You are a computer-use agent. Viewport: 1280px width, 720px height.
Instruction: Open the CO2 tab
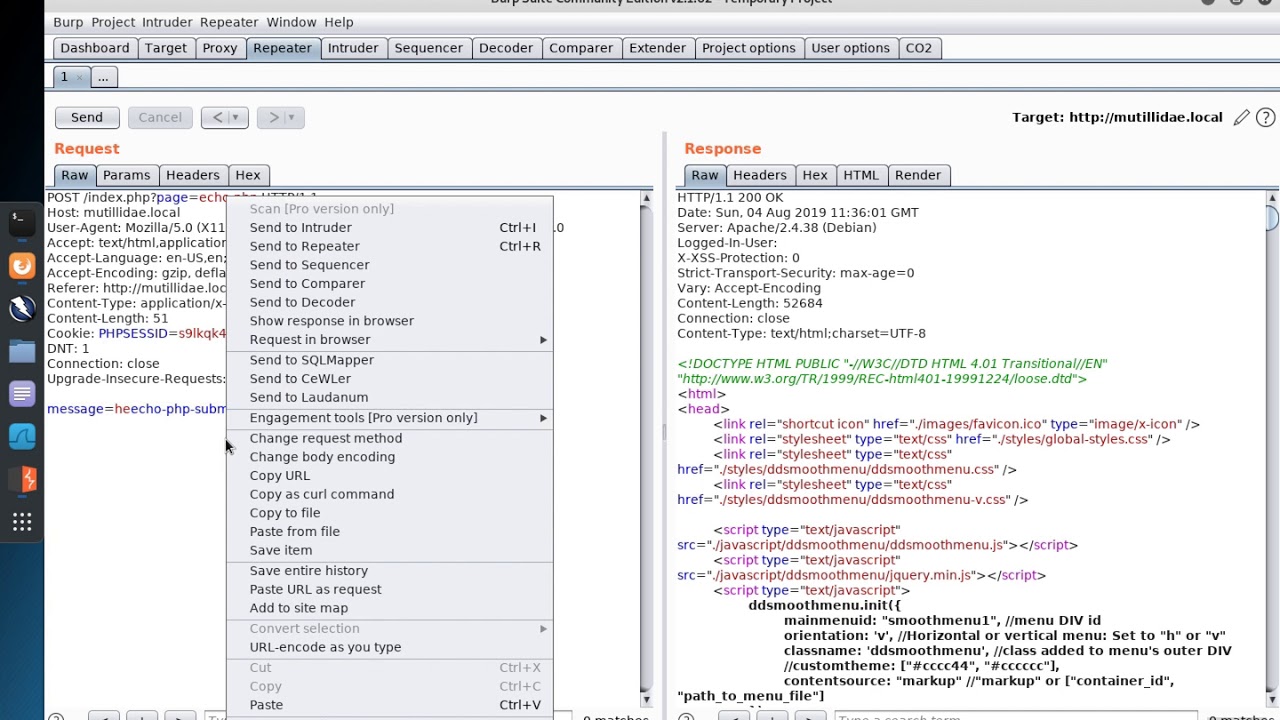tap(918, 48)
